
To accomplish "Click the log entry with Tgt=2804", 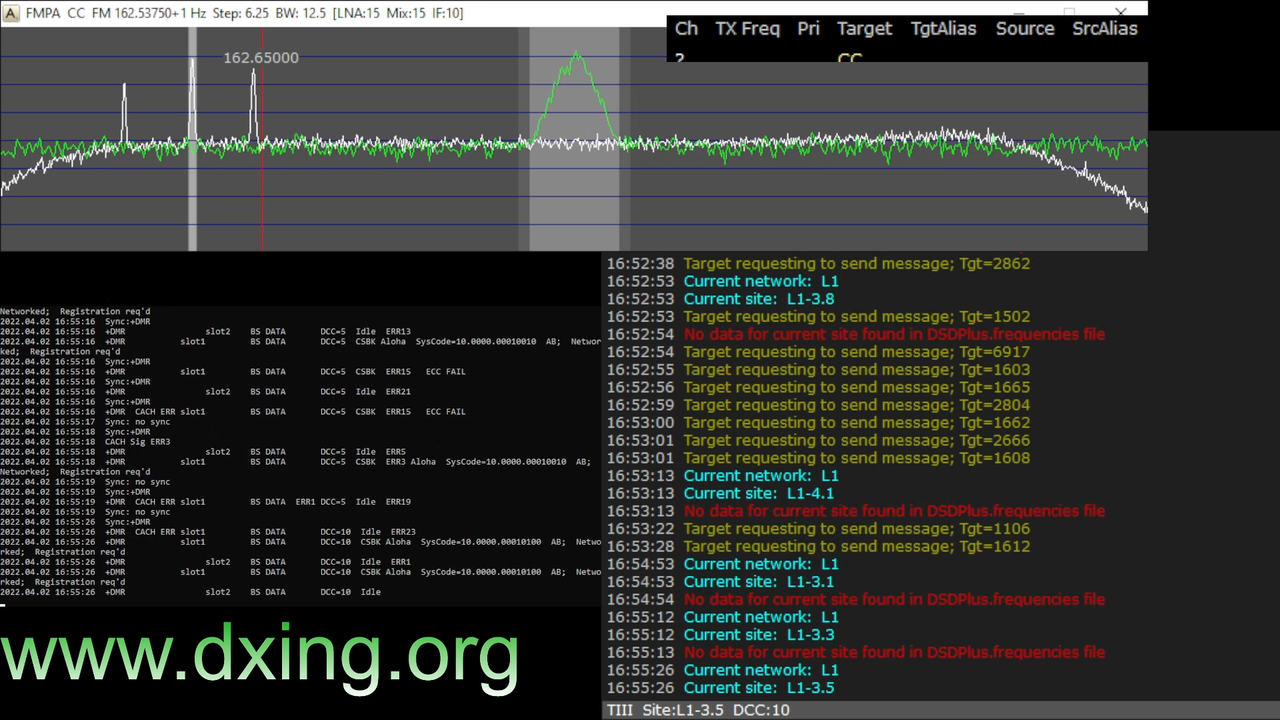I will tap(818, 405).
